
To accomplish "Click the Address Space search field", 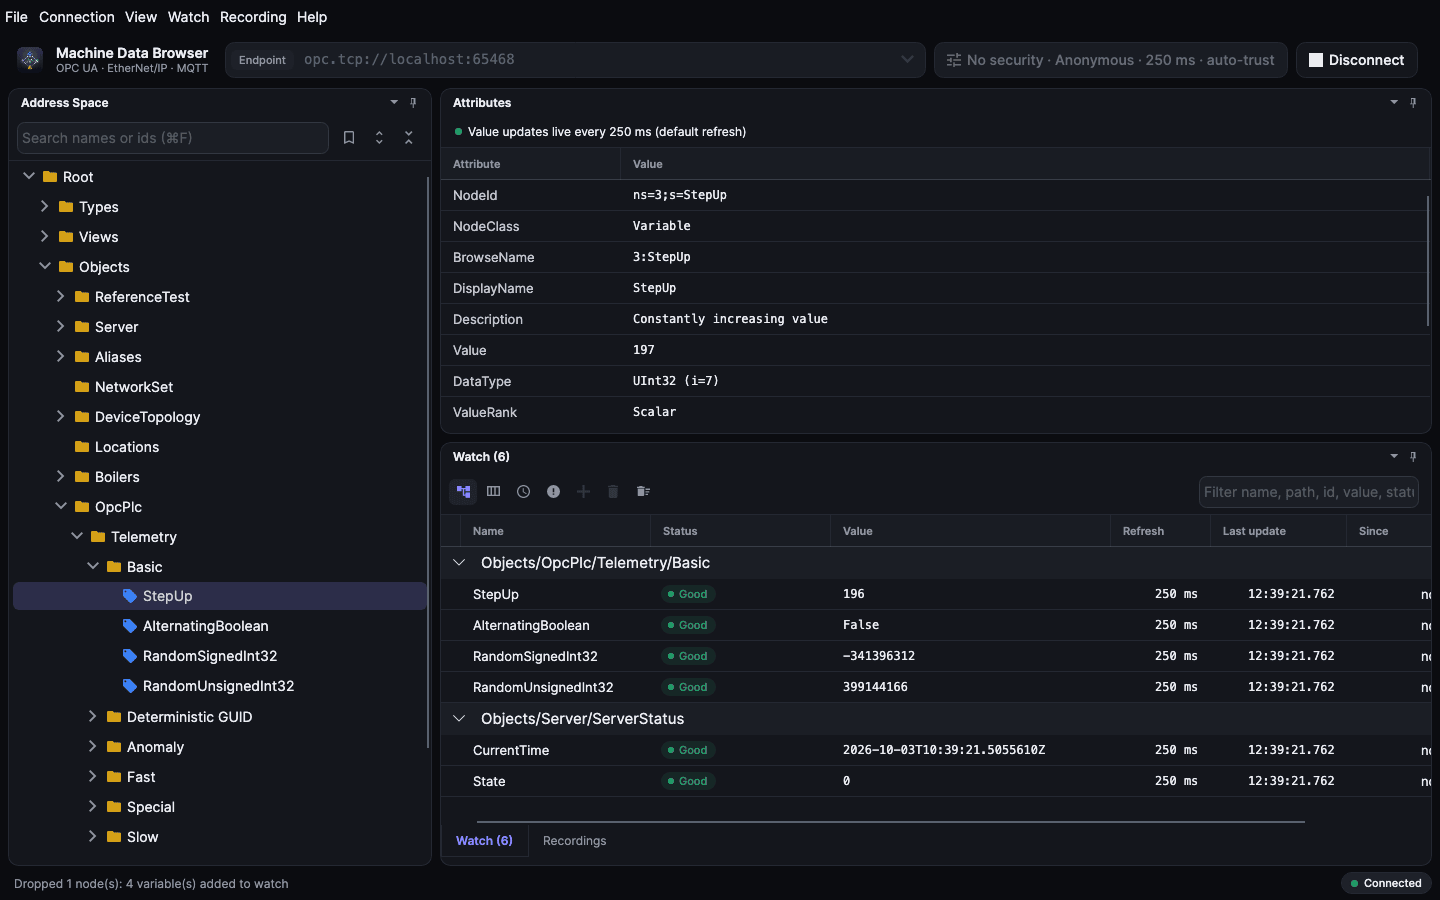I will click(x=173, y=138).
